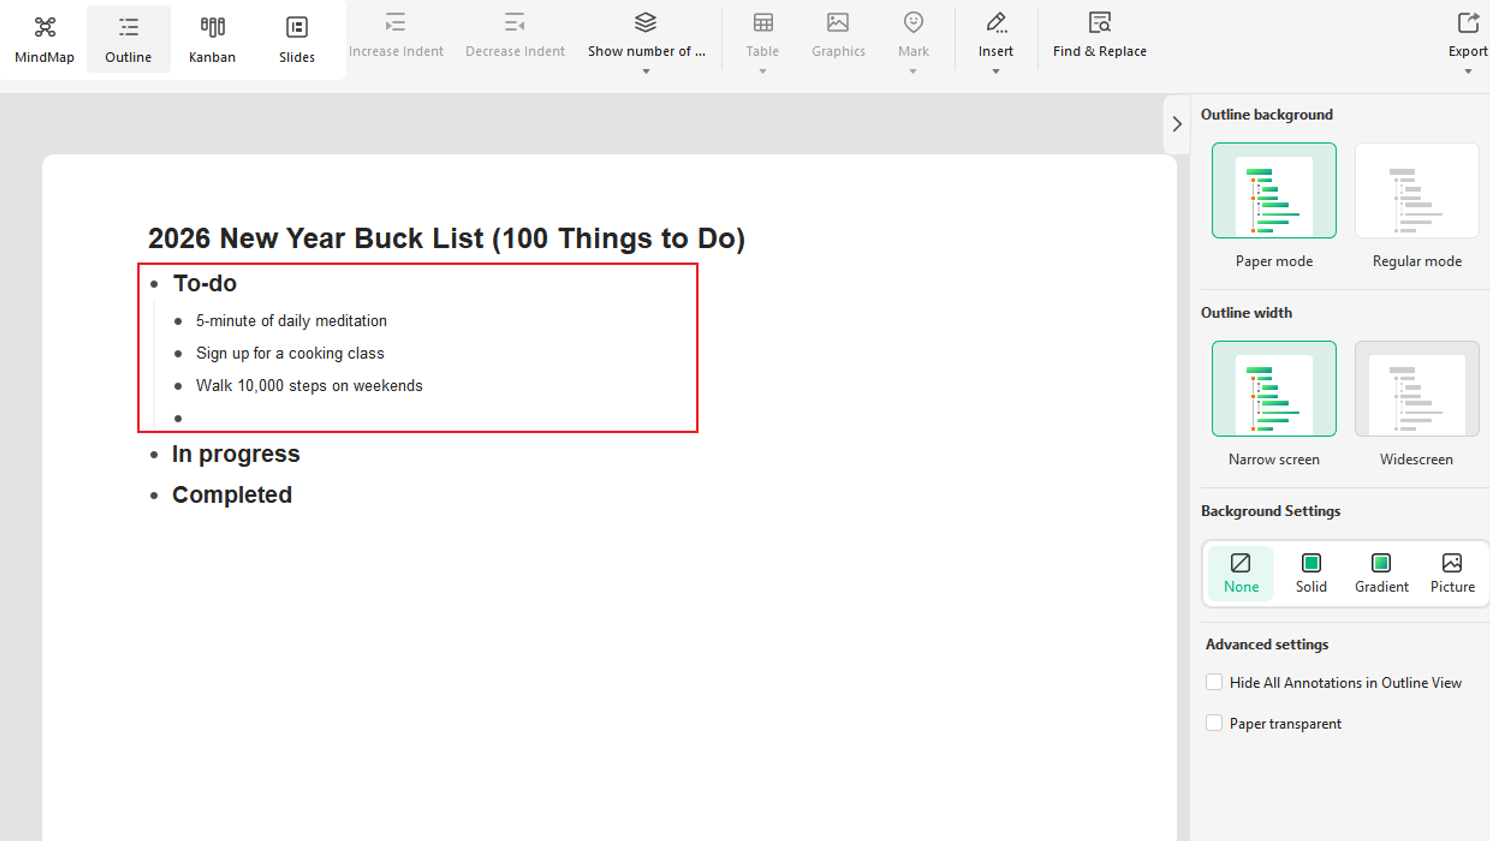Click the Graphics toolbar icon
This screenshot has width=1490, height=841.
tap(838, 35)
